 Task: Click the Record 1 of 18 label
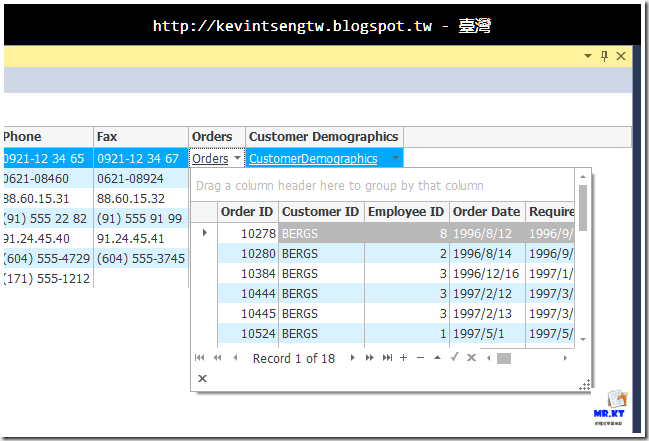[x=294, y=358]
